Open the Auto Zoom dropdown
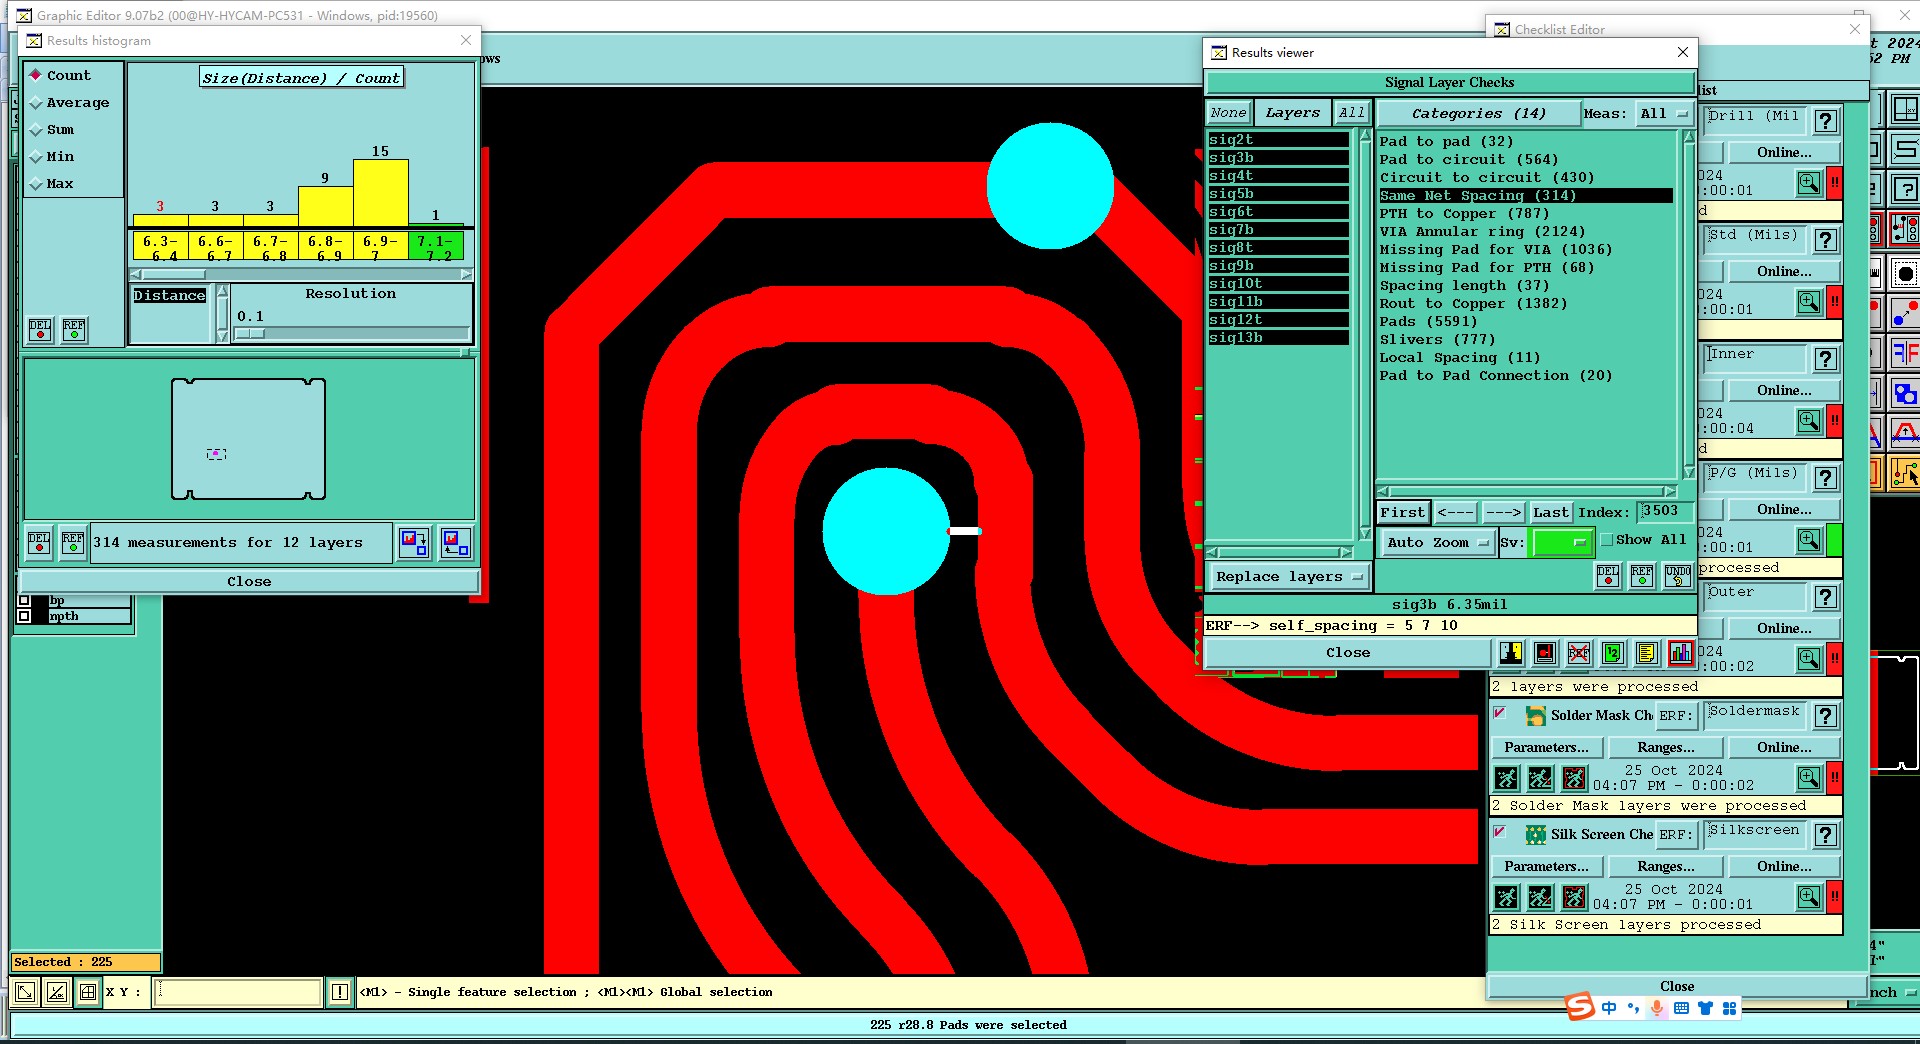Viewport: 1920px width, 1044px height. [x=1436, y=542]
